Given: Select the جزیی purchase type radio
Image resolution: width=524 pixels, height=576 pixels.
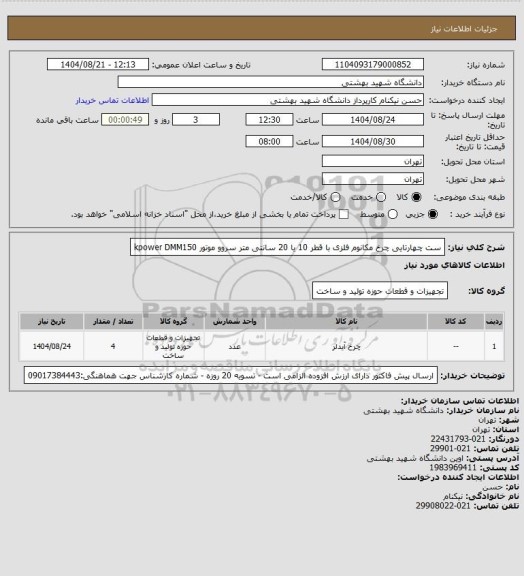Looking at the screenshot, I should click(x=433, y=214).
